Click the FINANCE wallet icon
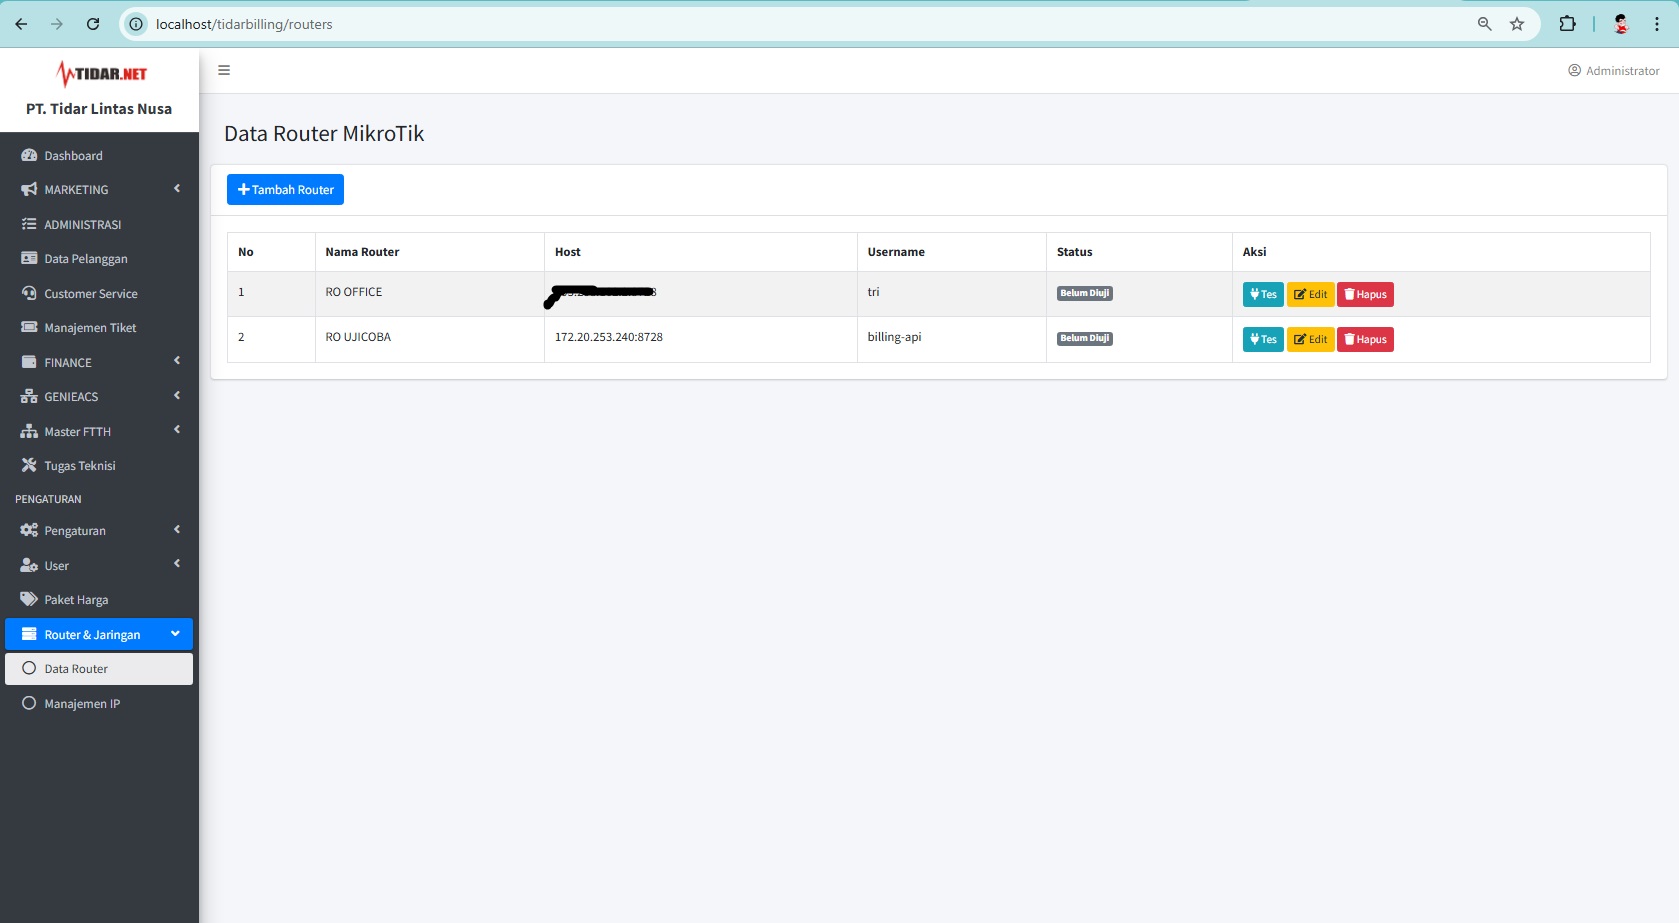 click(x=29, y=363)
